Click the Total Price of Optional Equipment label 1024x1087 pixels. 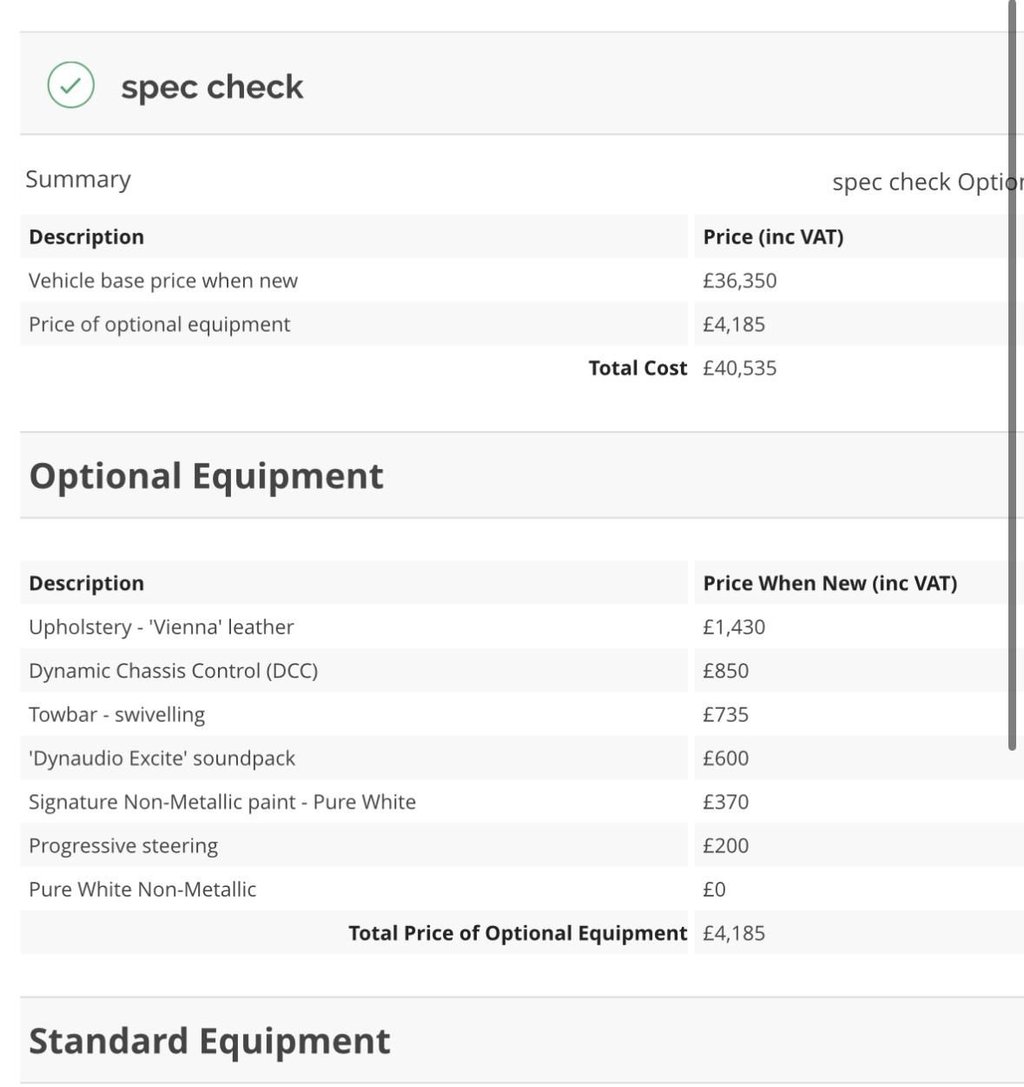coord(517,933)
